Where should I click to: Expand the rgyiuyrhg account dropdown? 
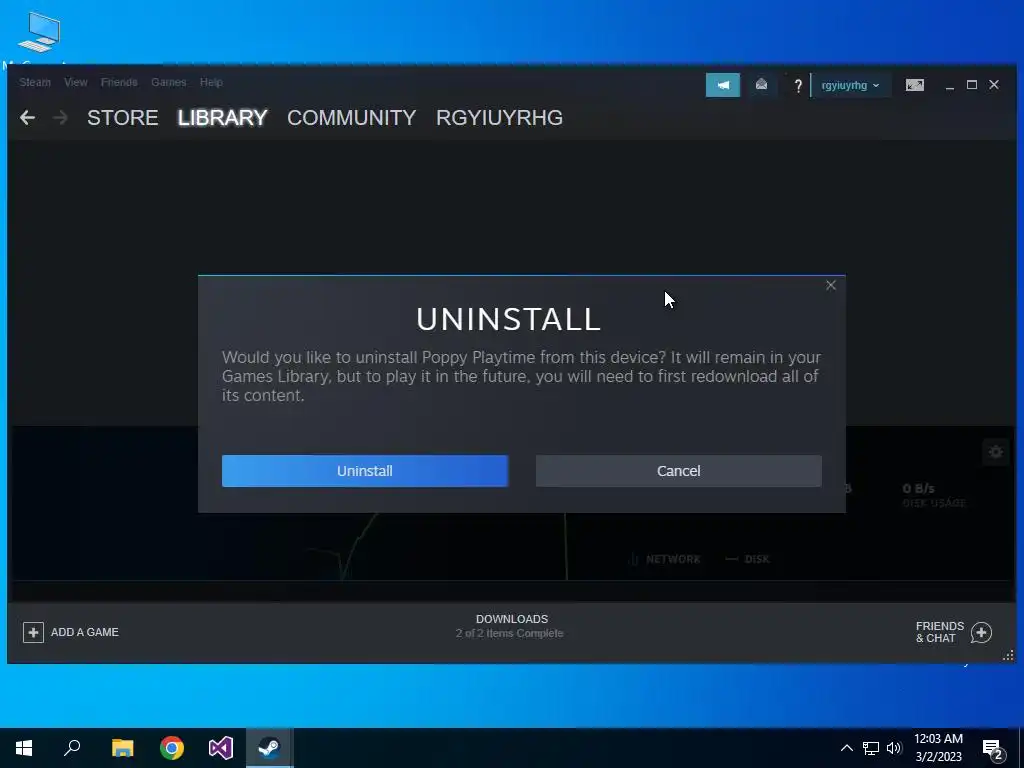point(850,85)
